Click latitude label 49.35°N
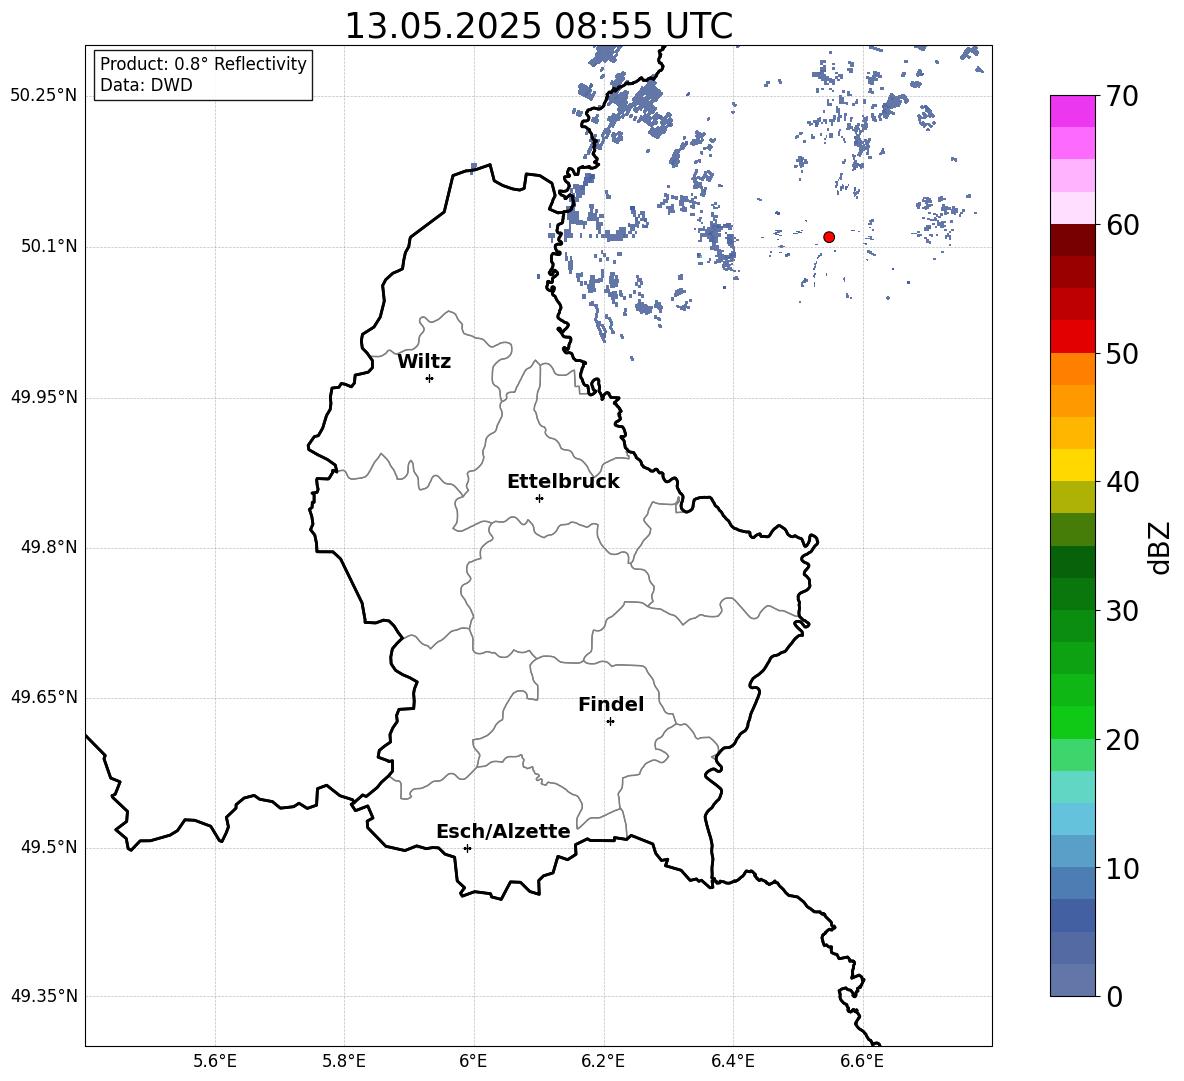This screenshot has height=1081, width=1184. coord(44,996)
